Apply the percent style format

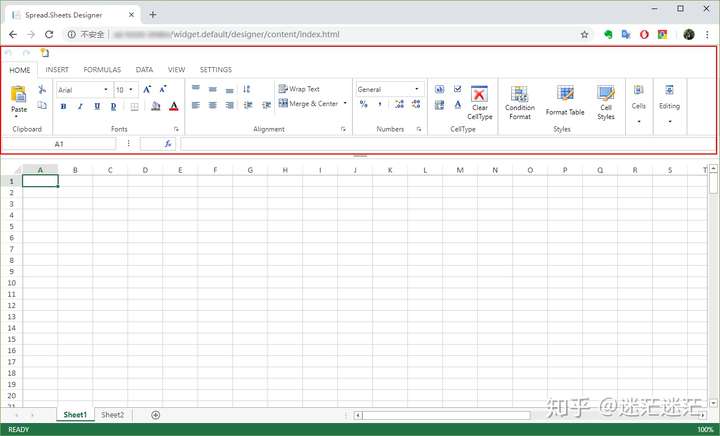pos(364,105)
